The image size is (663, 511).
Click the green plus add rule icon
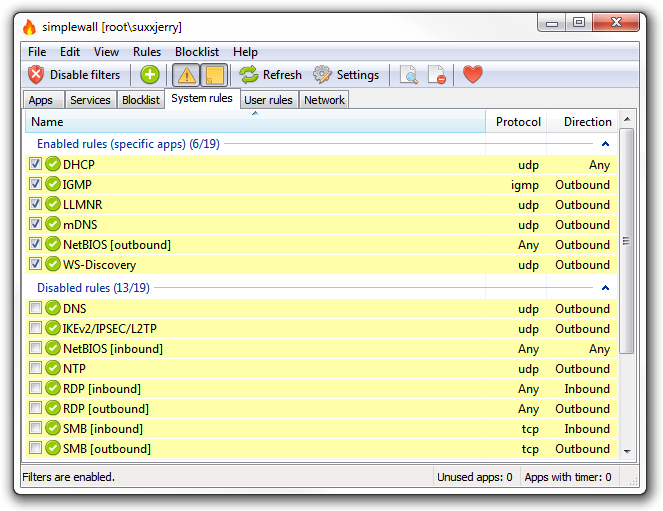point(150,75)
